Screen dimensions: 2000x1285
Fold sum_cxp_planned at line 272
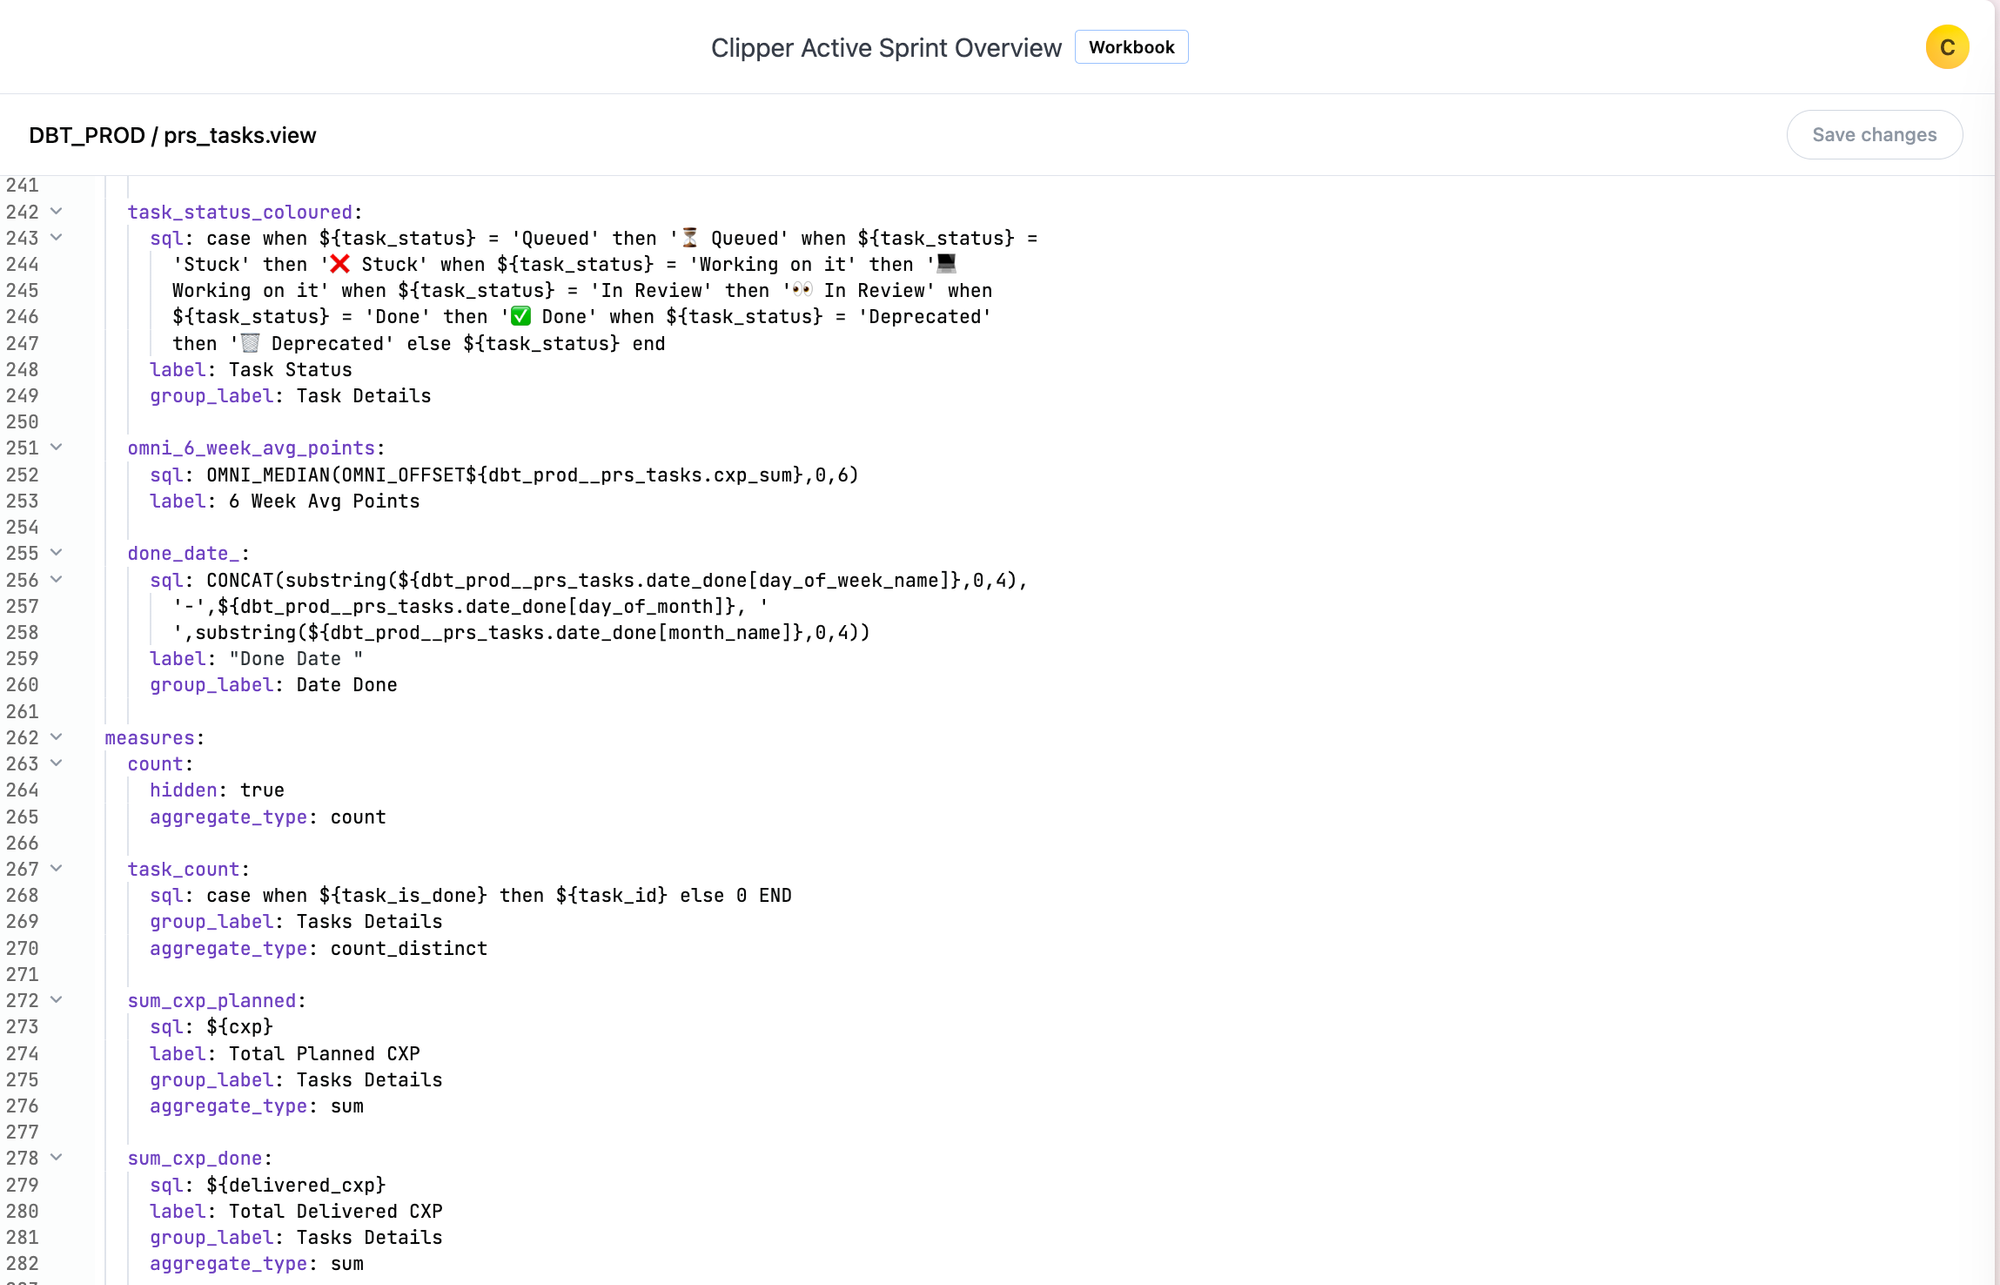[57, 1000]
